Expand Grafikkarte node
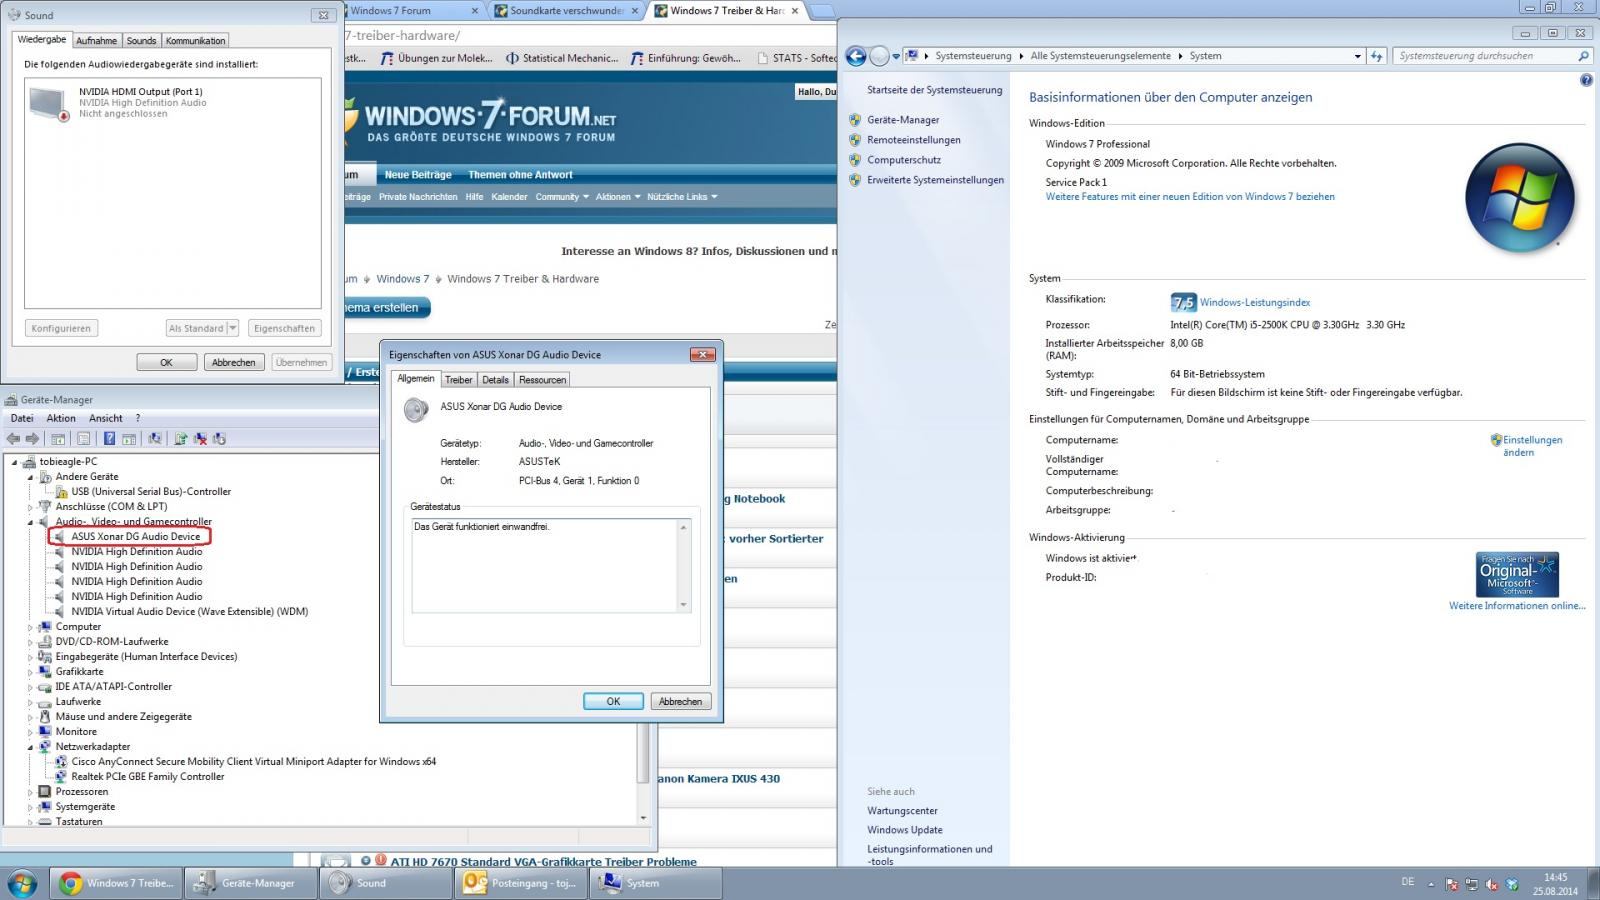The width and height of the screenshot is (1600, 900). click(x=31, y=672)
